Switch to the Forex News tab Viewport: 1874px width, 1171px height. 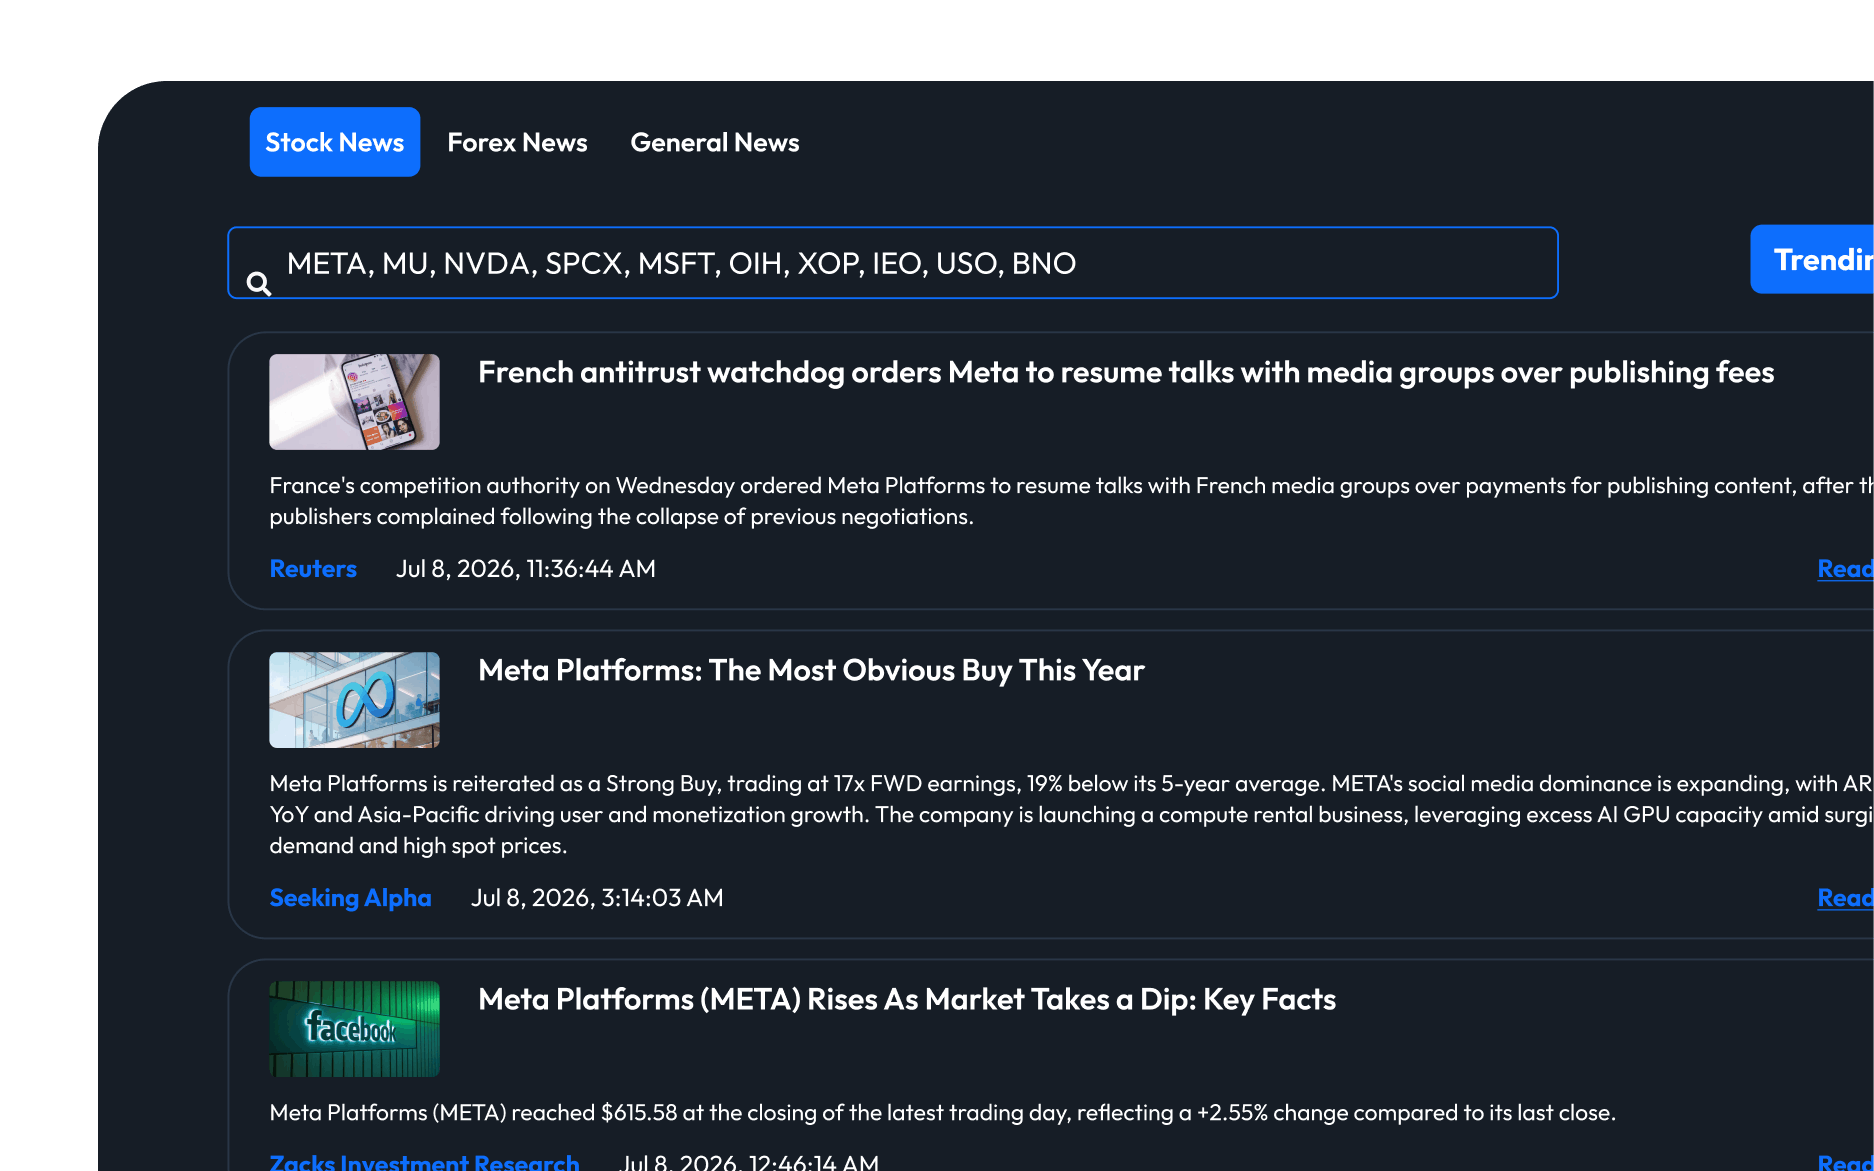click(x=517, y=142)
